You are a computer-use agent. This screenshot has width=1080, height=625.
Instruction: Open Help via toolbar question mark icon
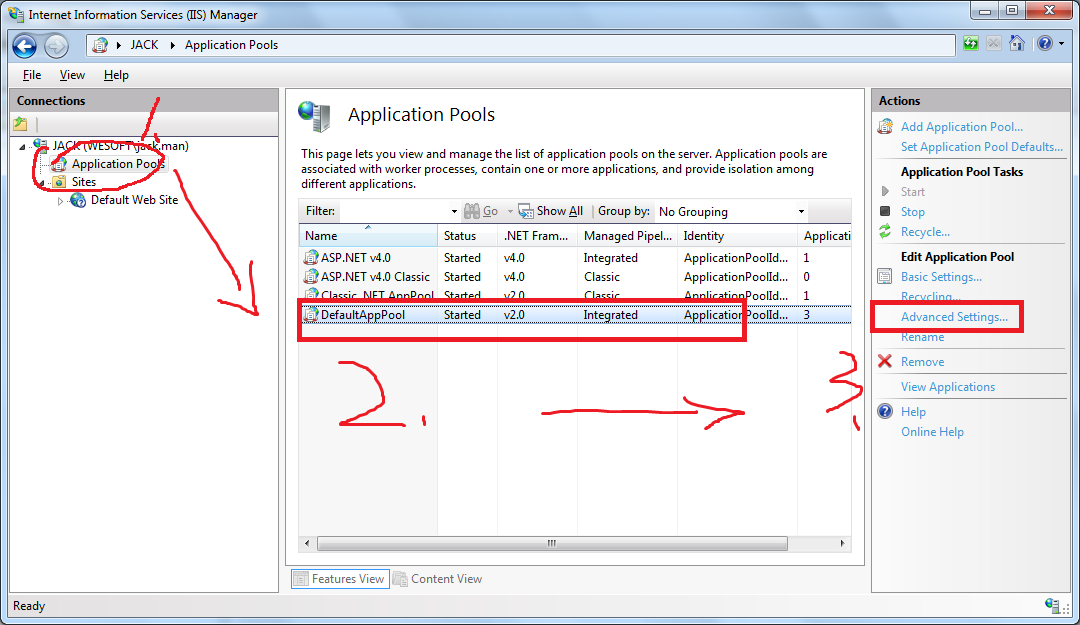[1045, 43]
